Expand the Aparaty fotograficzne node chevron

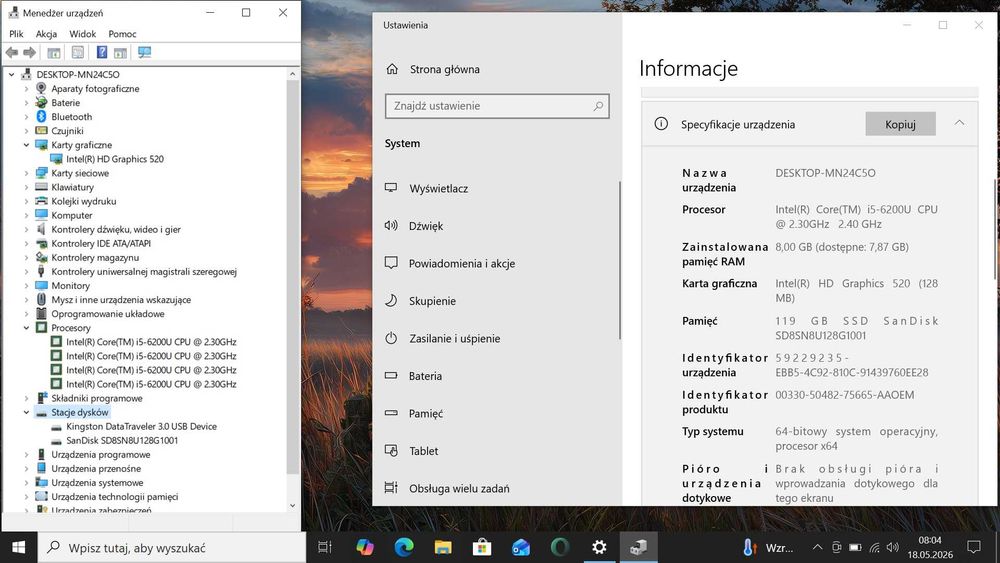tap(26, 89)
